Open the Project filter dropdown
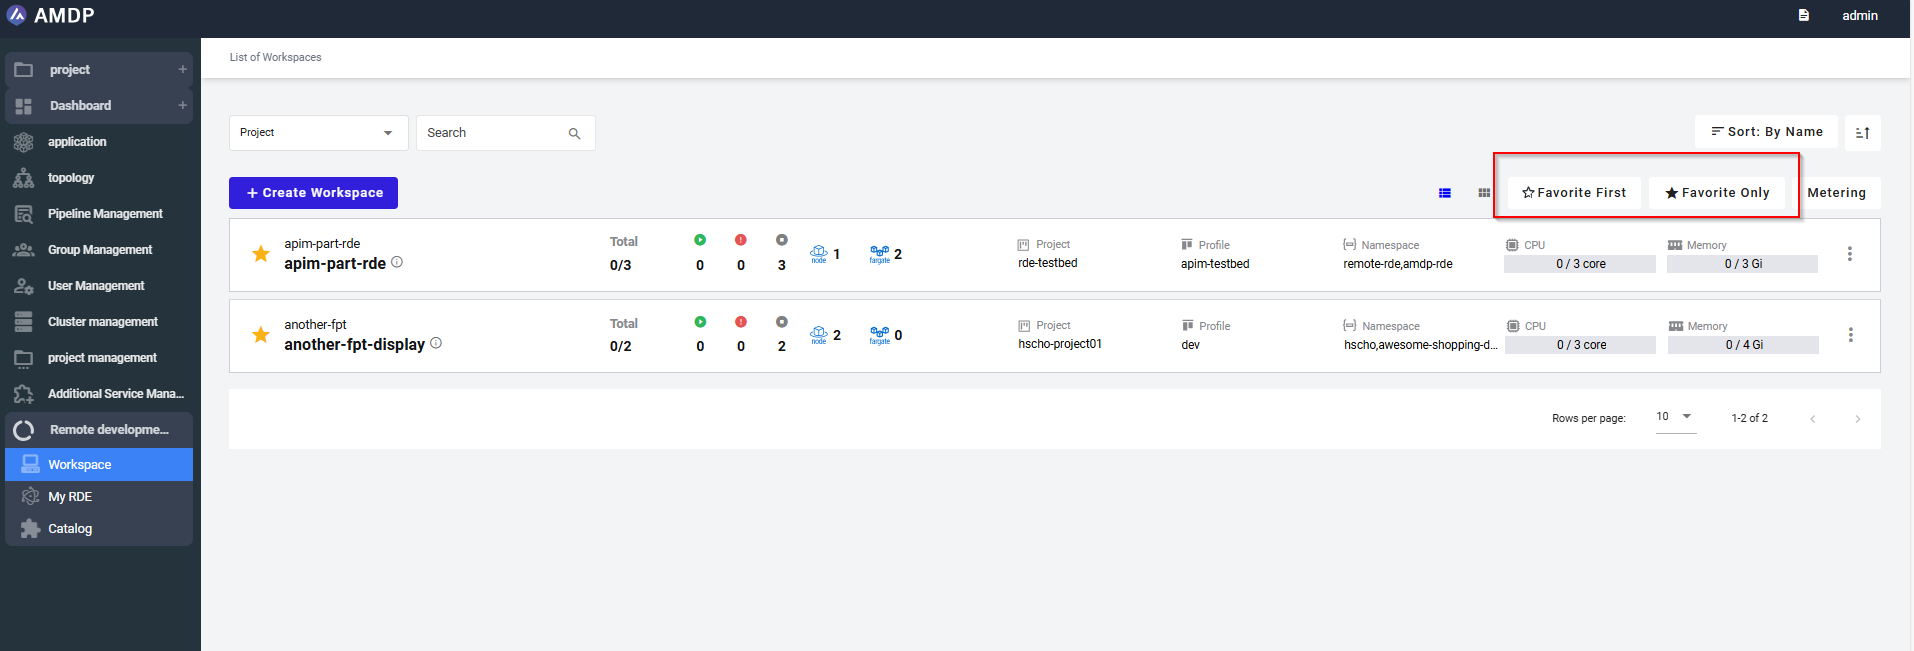Image resolution: width=1914 pixels, height=651 pixels. 318,133
